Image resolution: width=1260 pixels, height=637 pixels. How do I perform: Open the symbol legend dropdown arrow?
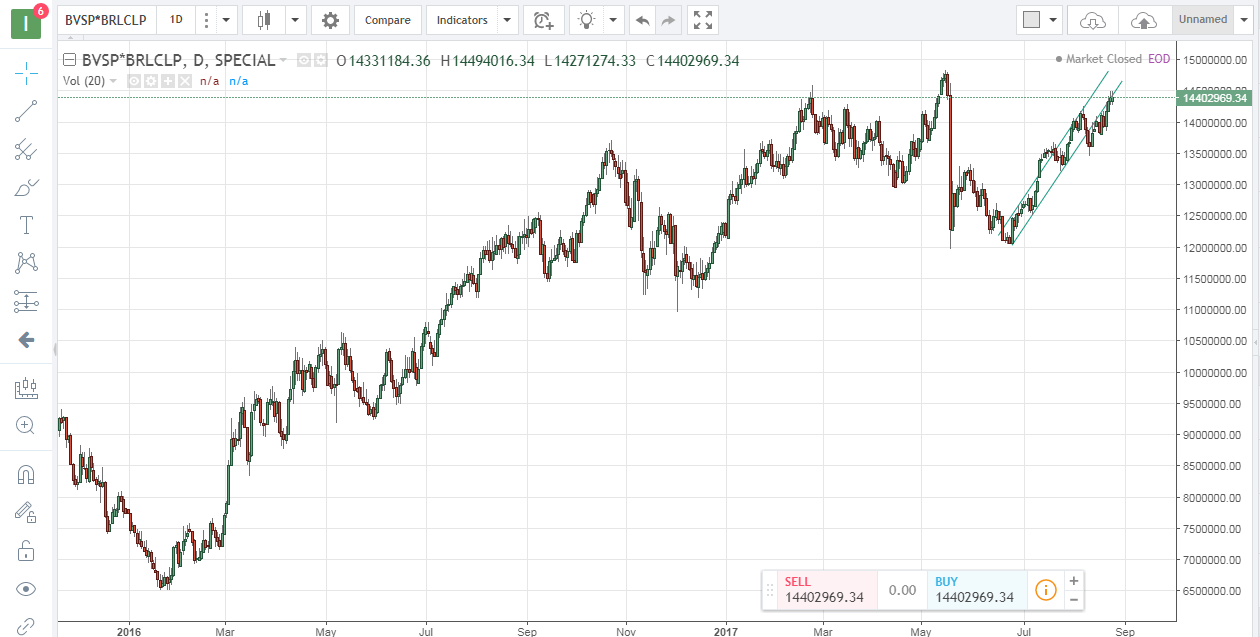(x=284, y=61)
